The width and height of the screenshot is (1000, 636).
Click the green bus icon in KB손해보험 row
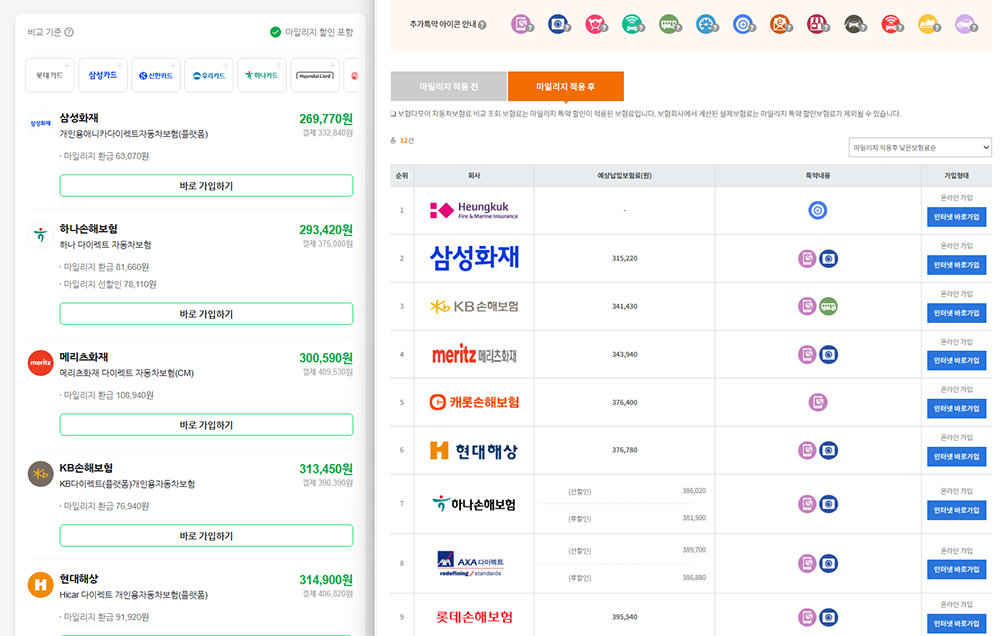pyautogui.click(x=829, y=306)
